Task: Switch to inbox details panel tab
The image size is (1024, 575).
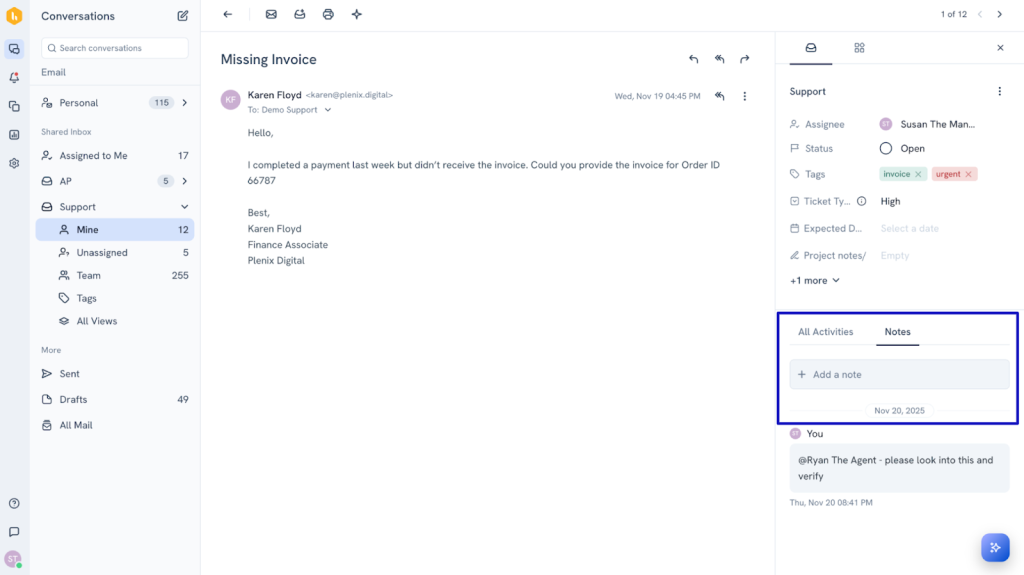Action: [810, 48]
